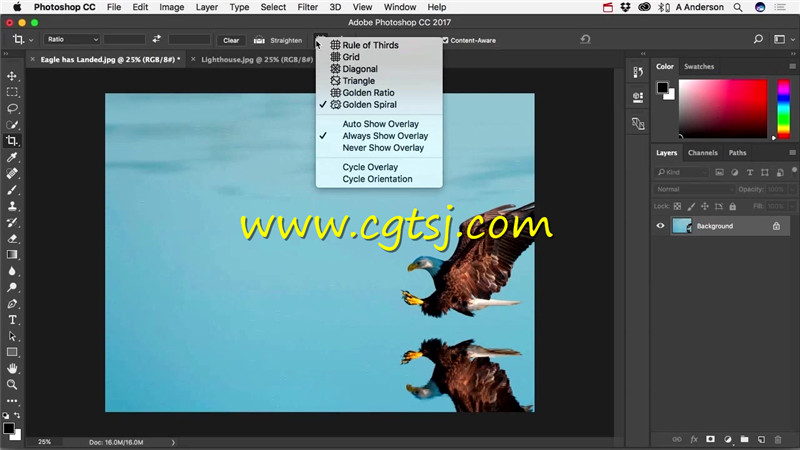Screen dimensions: 800x450
Task: Click the Clear button
Action: pos(231,40)
